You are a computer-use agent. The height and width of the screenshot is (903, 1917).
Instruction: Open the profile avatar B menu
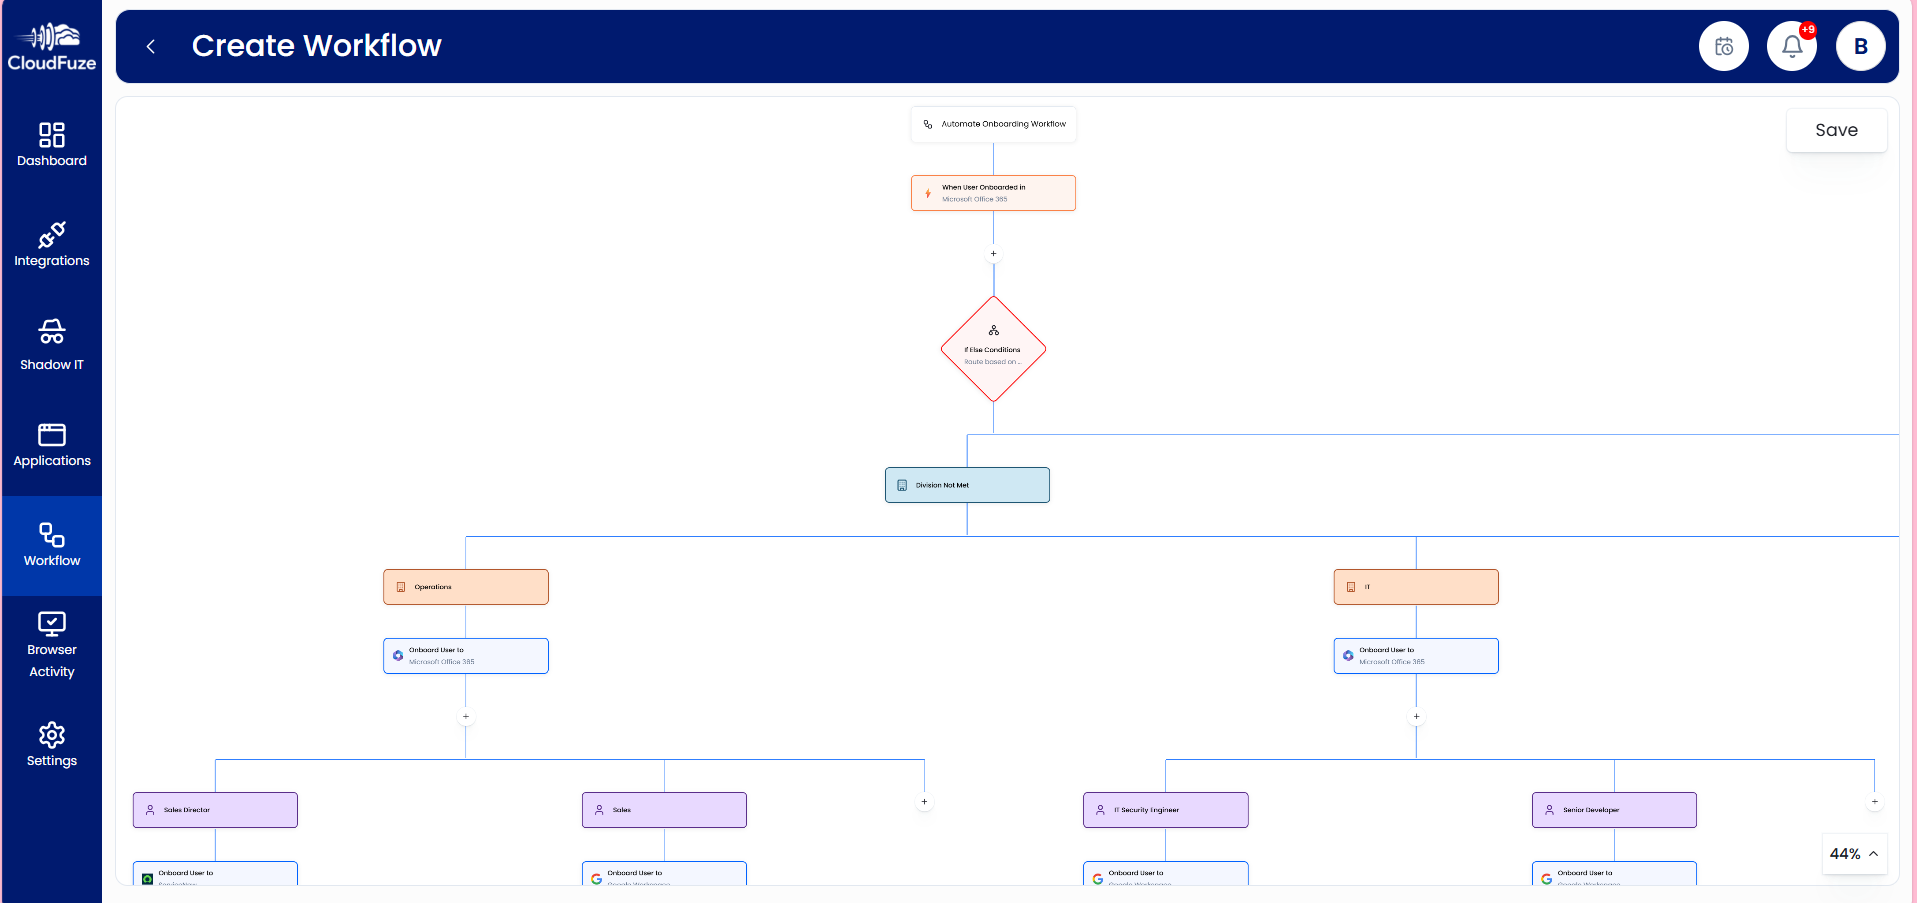click(1860, 45)
